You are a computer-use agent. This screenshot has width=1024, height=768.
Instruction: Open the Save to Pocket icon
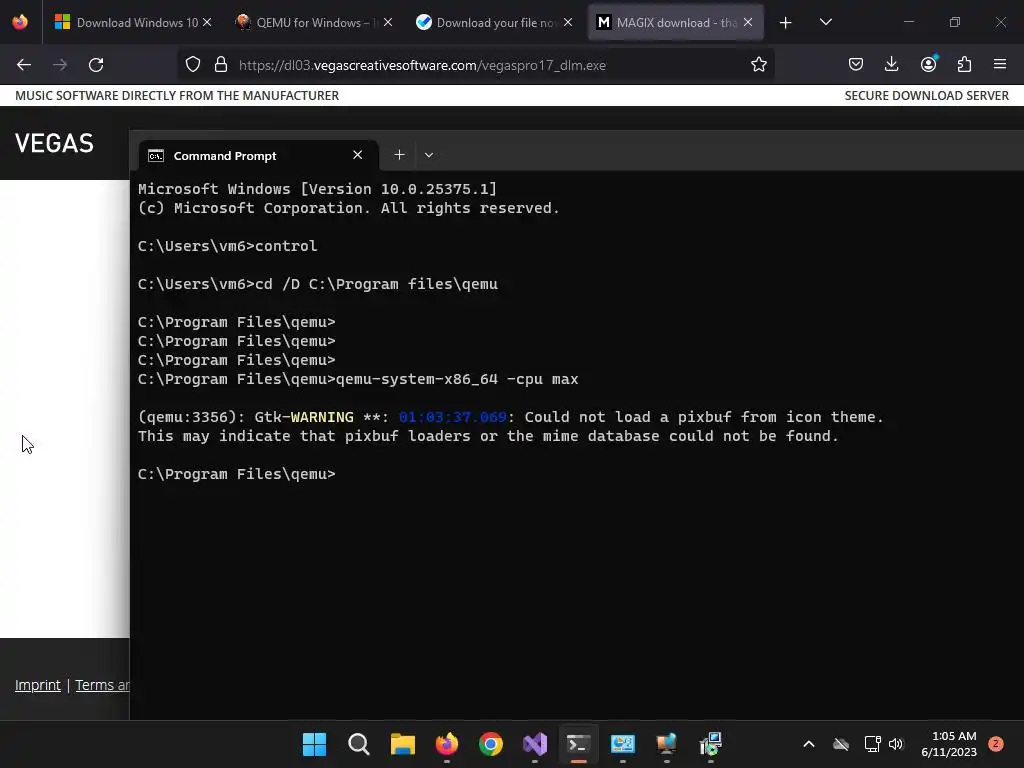click(x=856, y=65)
